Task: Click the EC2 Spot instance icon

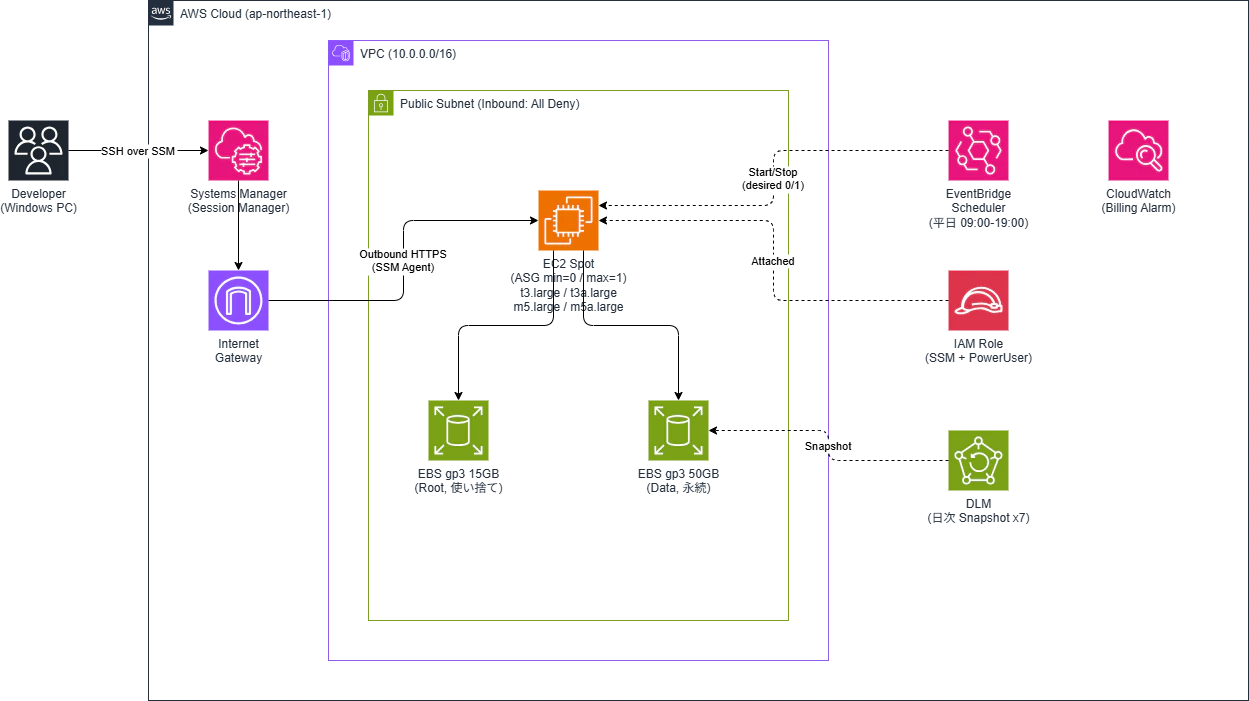Action: coord(568,220)
